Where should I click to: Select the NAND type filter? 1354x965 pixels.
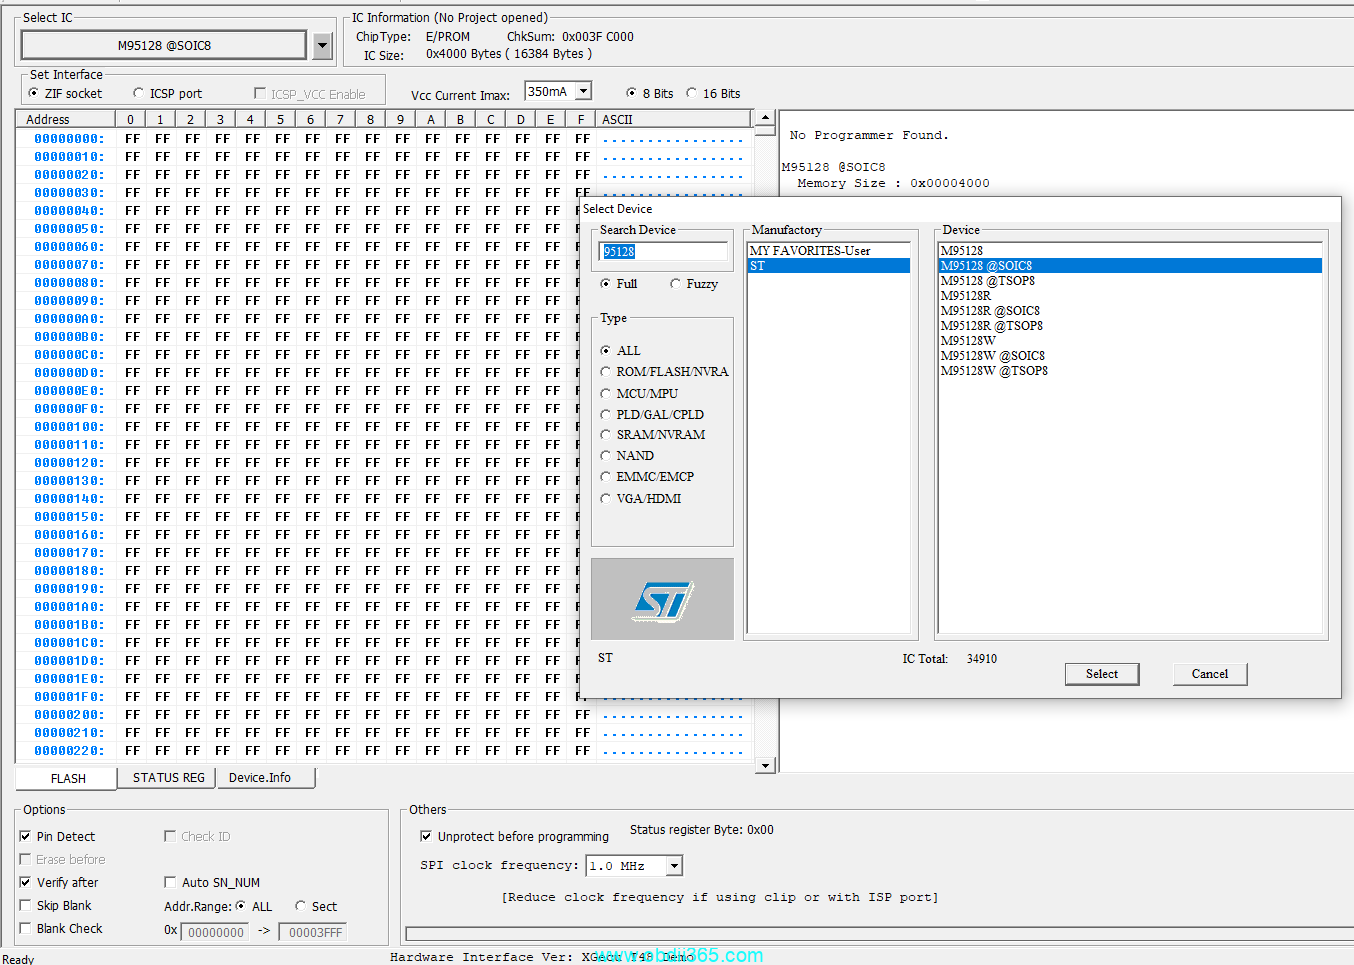pos(606,456)
